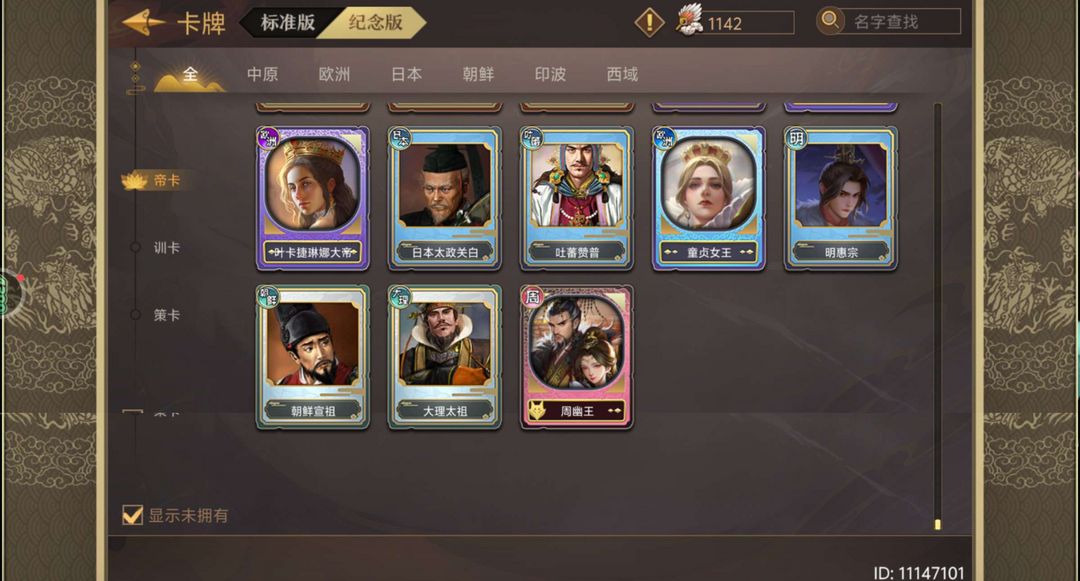Select the 童贞女王 card
The width and height of the screenshot is (1080, 581).
(709, 198)
